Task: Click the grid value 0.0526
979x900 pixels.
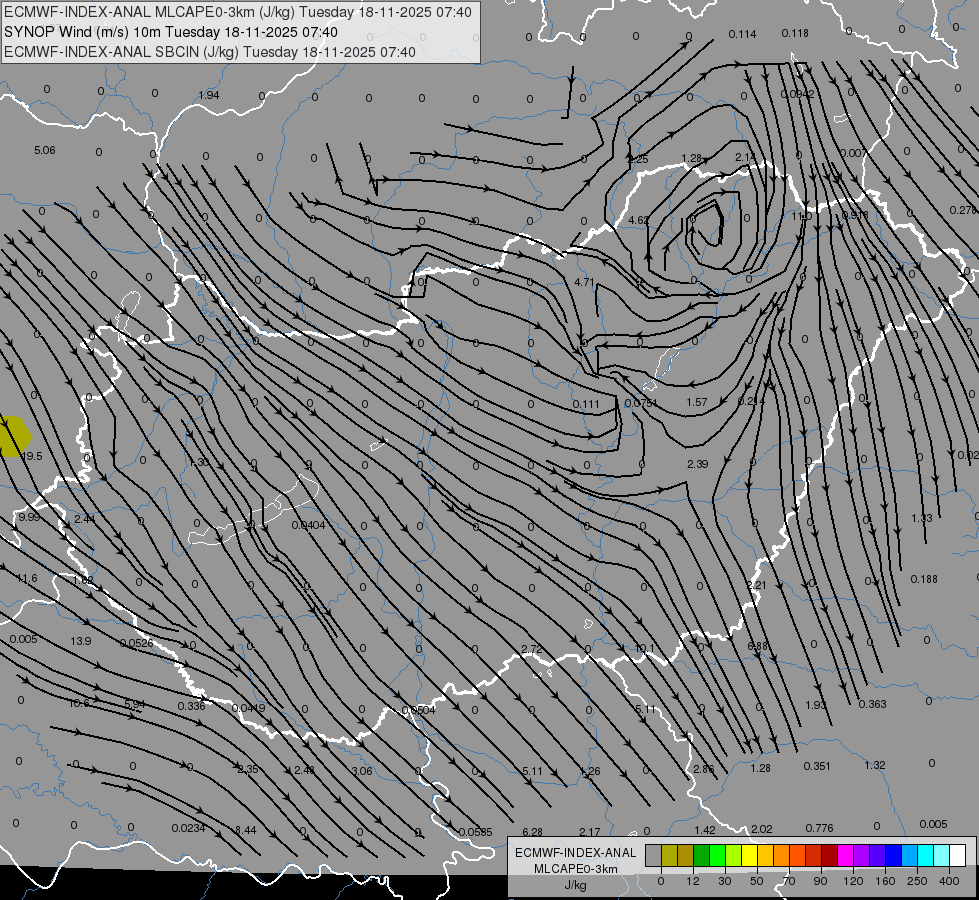Action: click(x=136, y=643)
